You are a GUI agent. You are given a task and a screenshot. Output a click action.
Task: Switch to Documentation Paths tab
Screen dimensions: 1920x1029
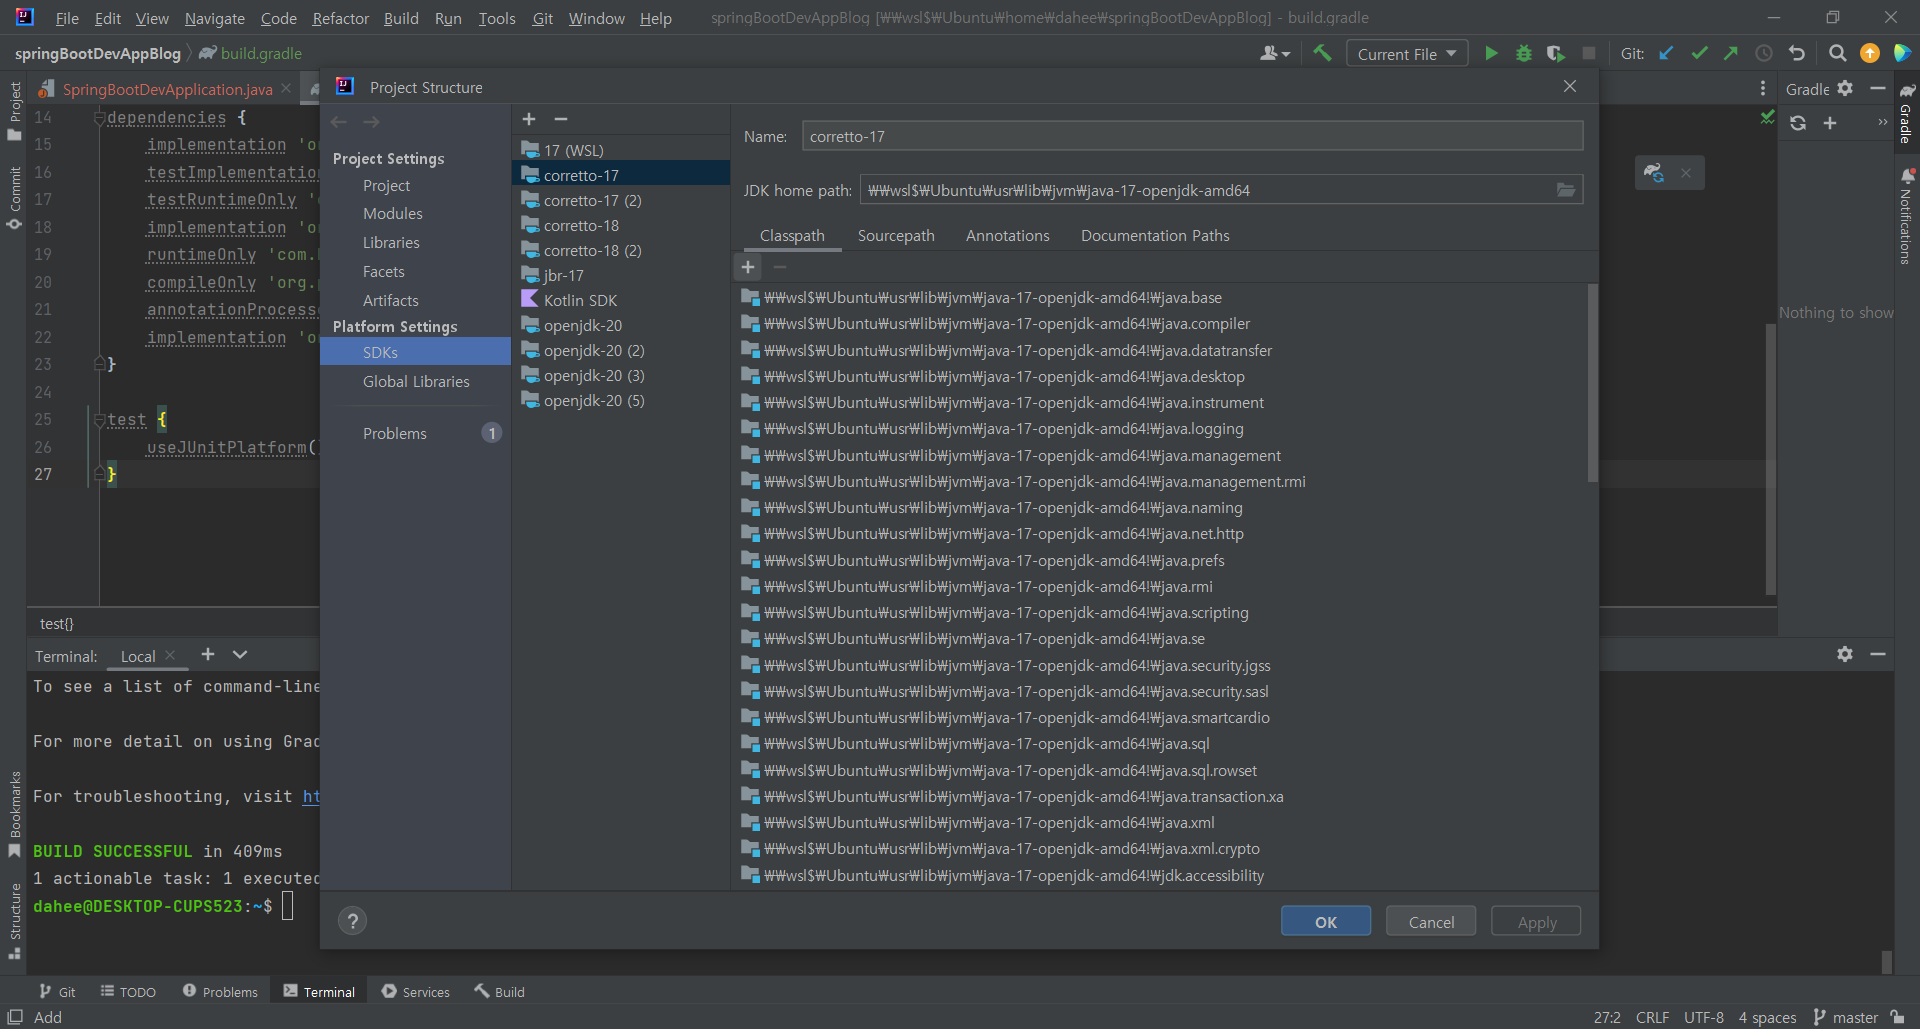(x=1155, y=236)
